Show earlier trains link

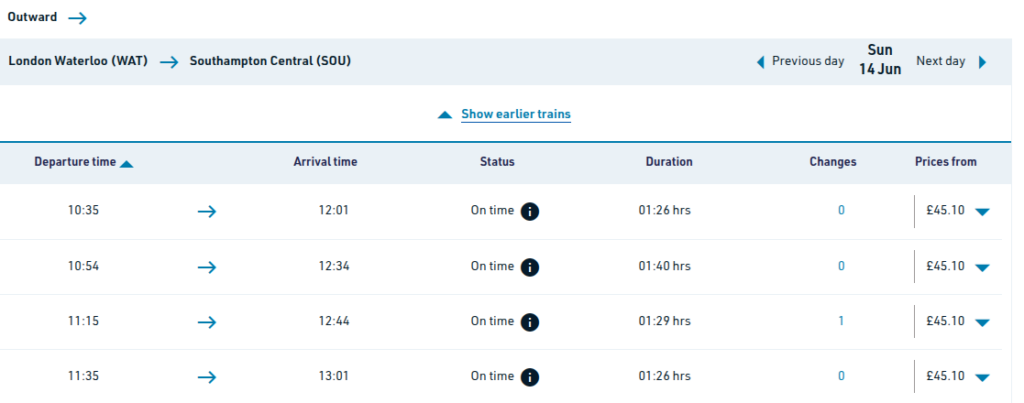[x=515, y=114]
